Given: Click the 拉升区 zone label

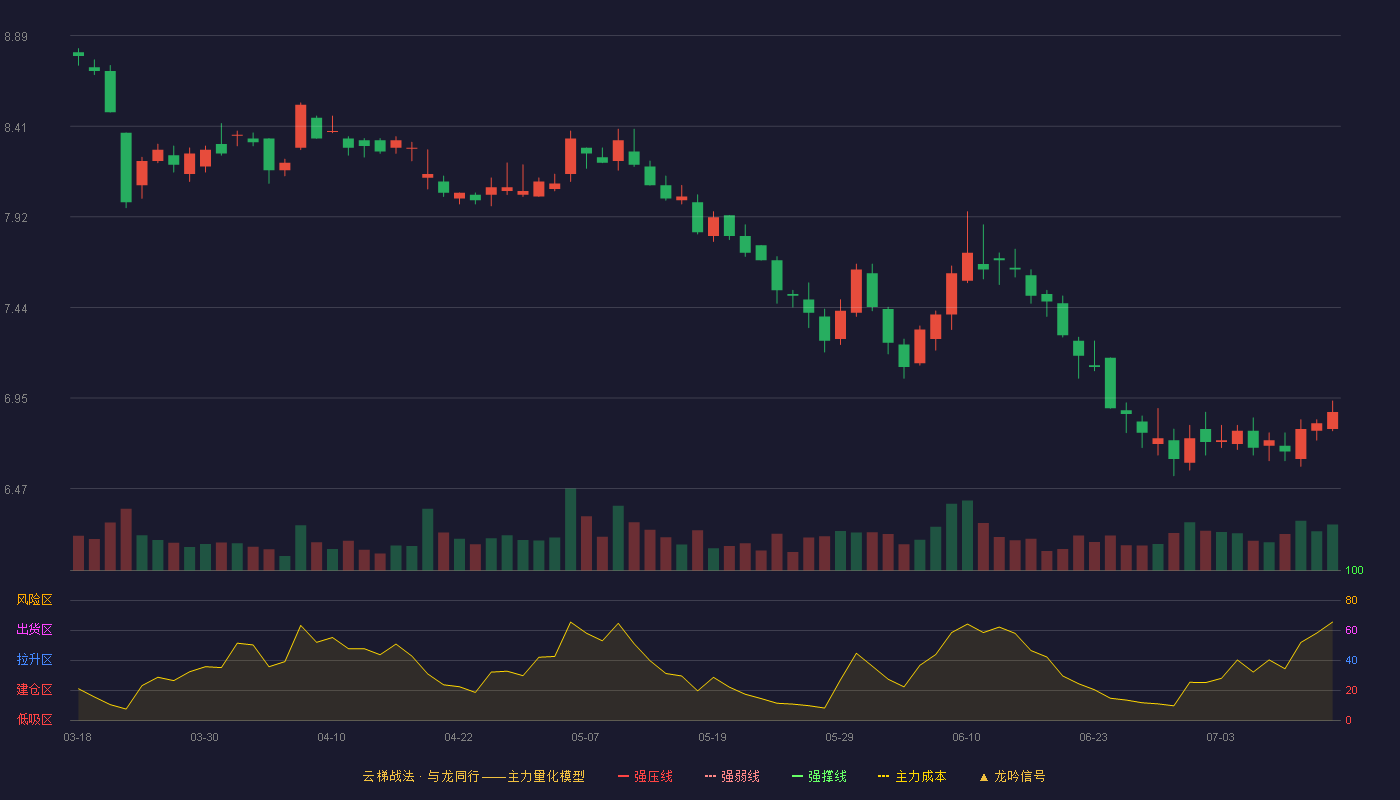Looking at the screenshot, I should click(x=34, y=660).
